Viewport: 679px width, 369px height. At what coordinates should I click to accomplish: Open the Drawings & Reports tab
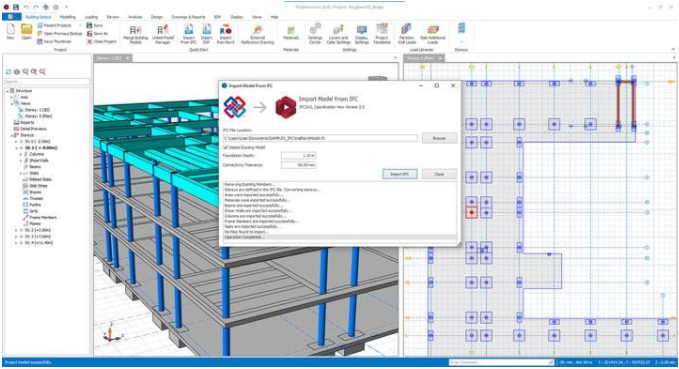188,17
